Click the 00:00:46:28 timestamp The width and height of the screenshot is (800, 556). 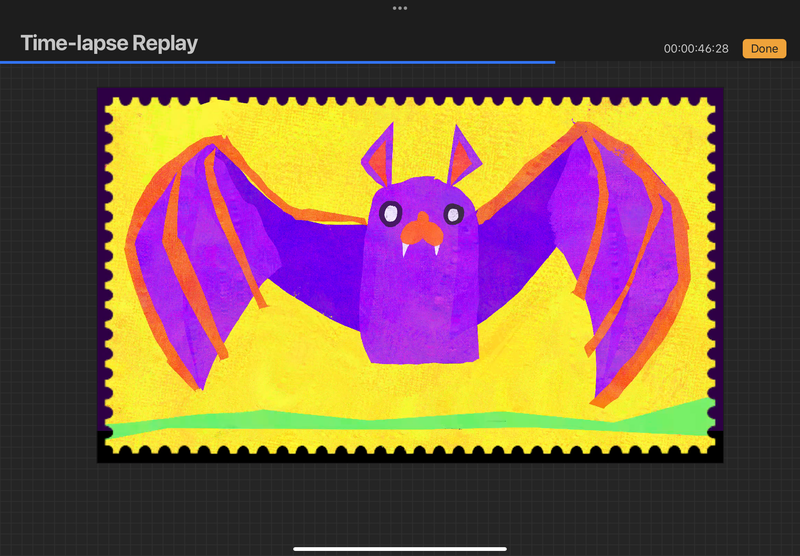point(696,49)
